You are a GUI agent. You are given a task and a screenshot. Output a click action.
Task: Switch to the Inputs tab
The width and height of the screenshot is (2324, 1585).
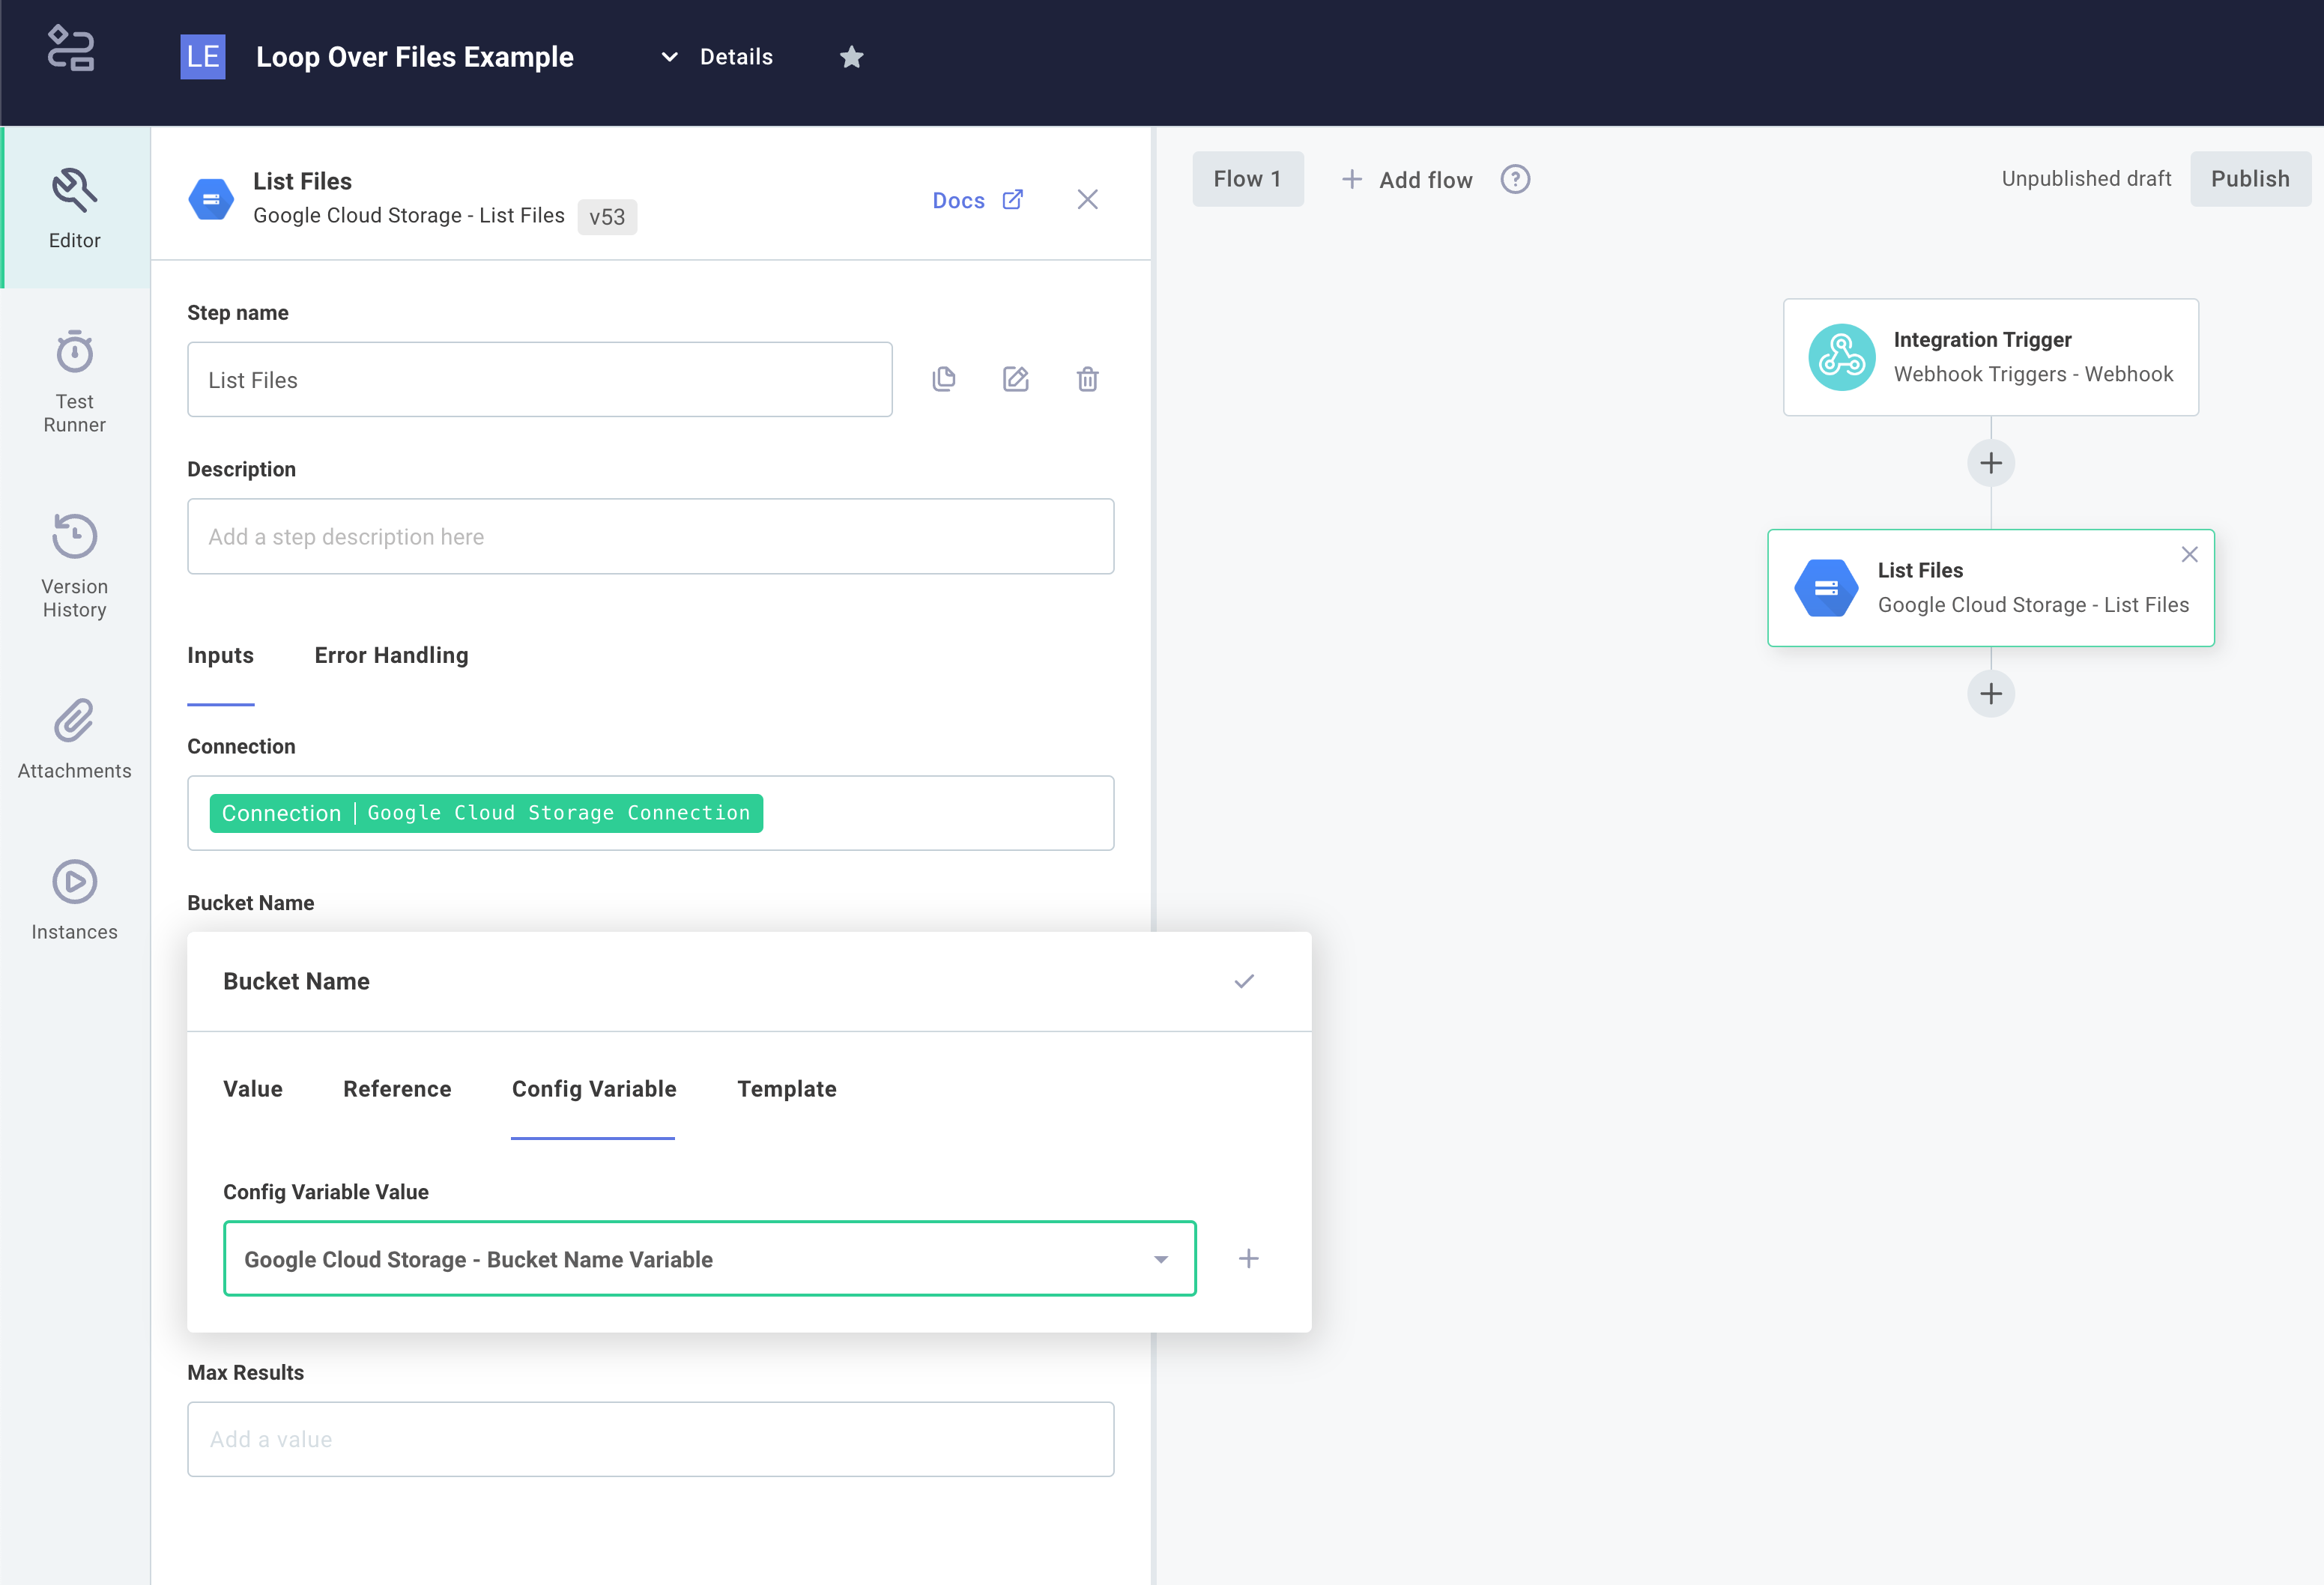221,655
